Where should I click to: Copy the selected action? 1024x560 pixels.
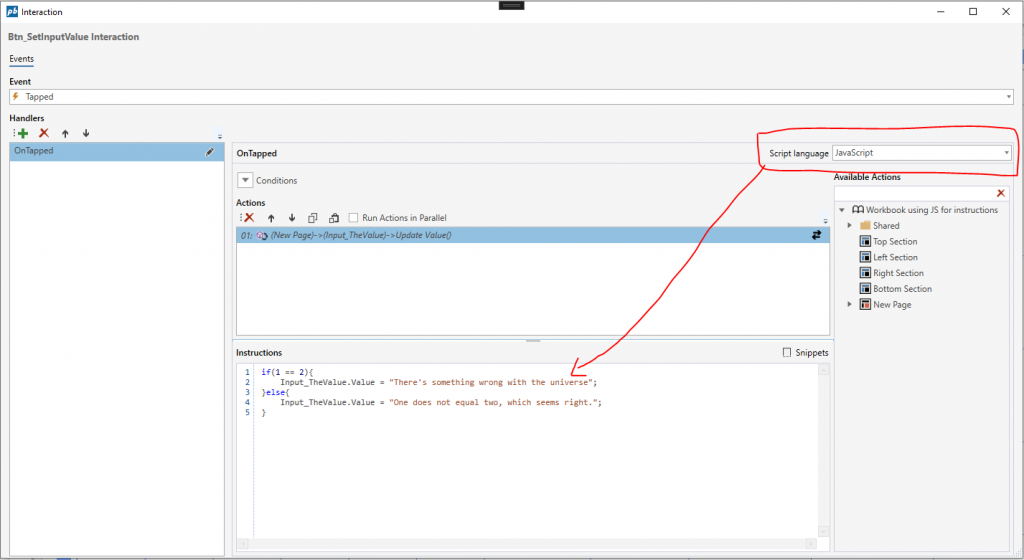click(312, 218)
